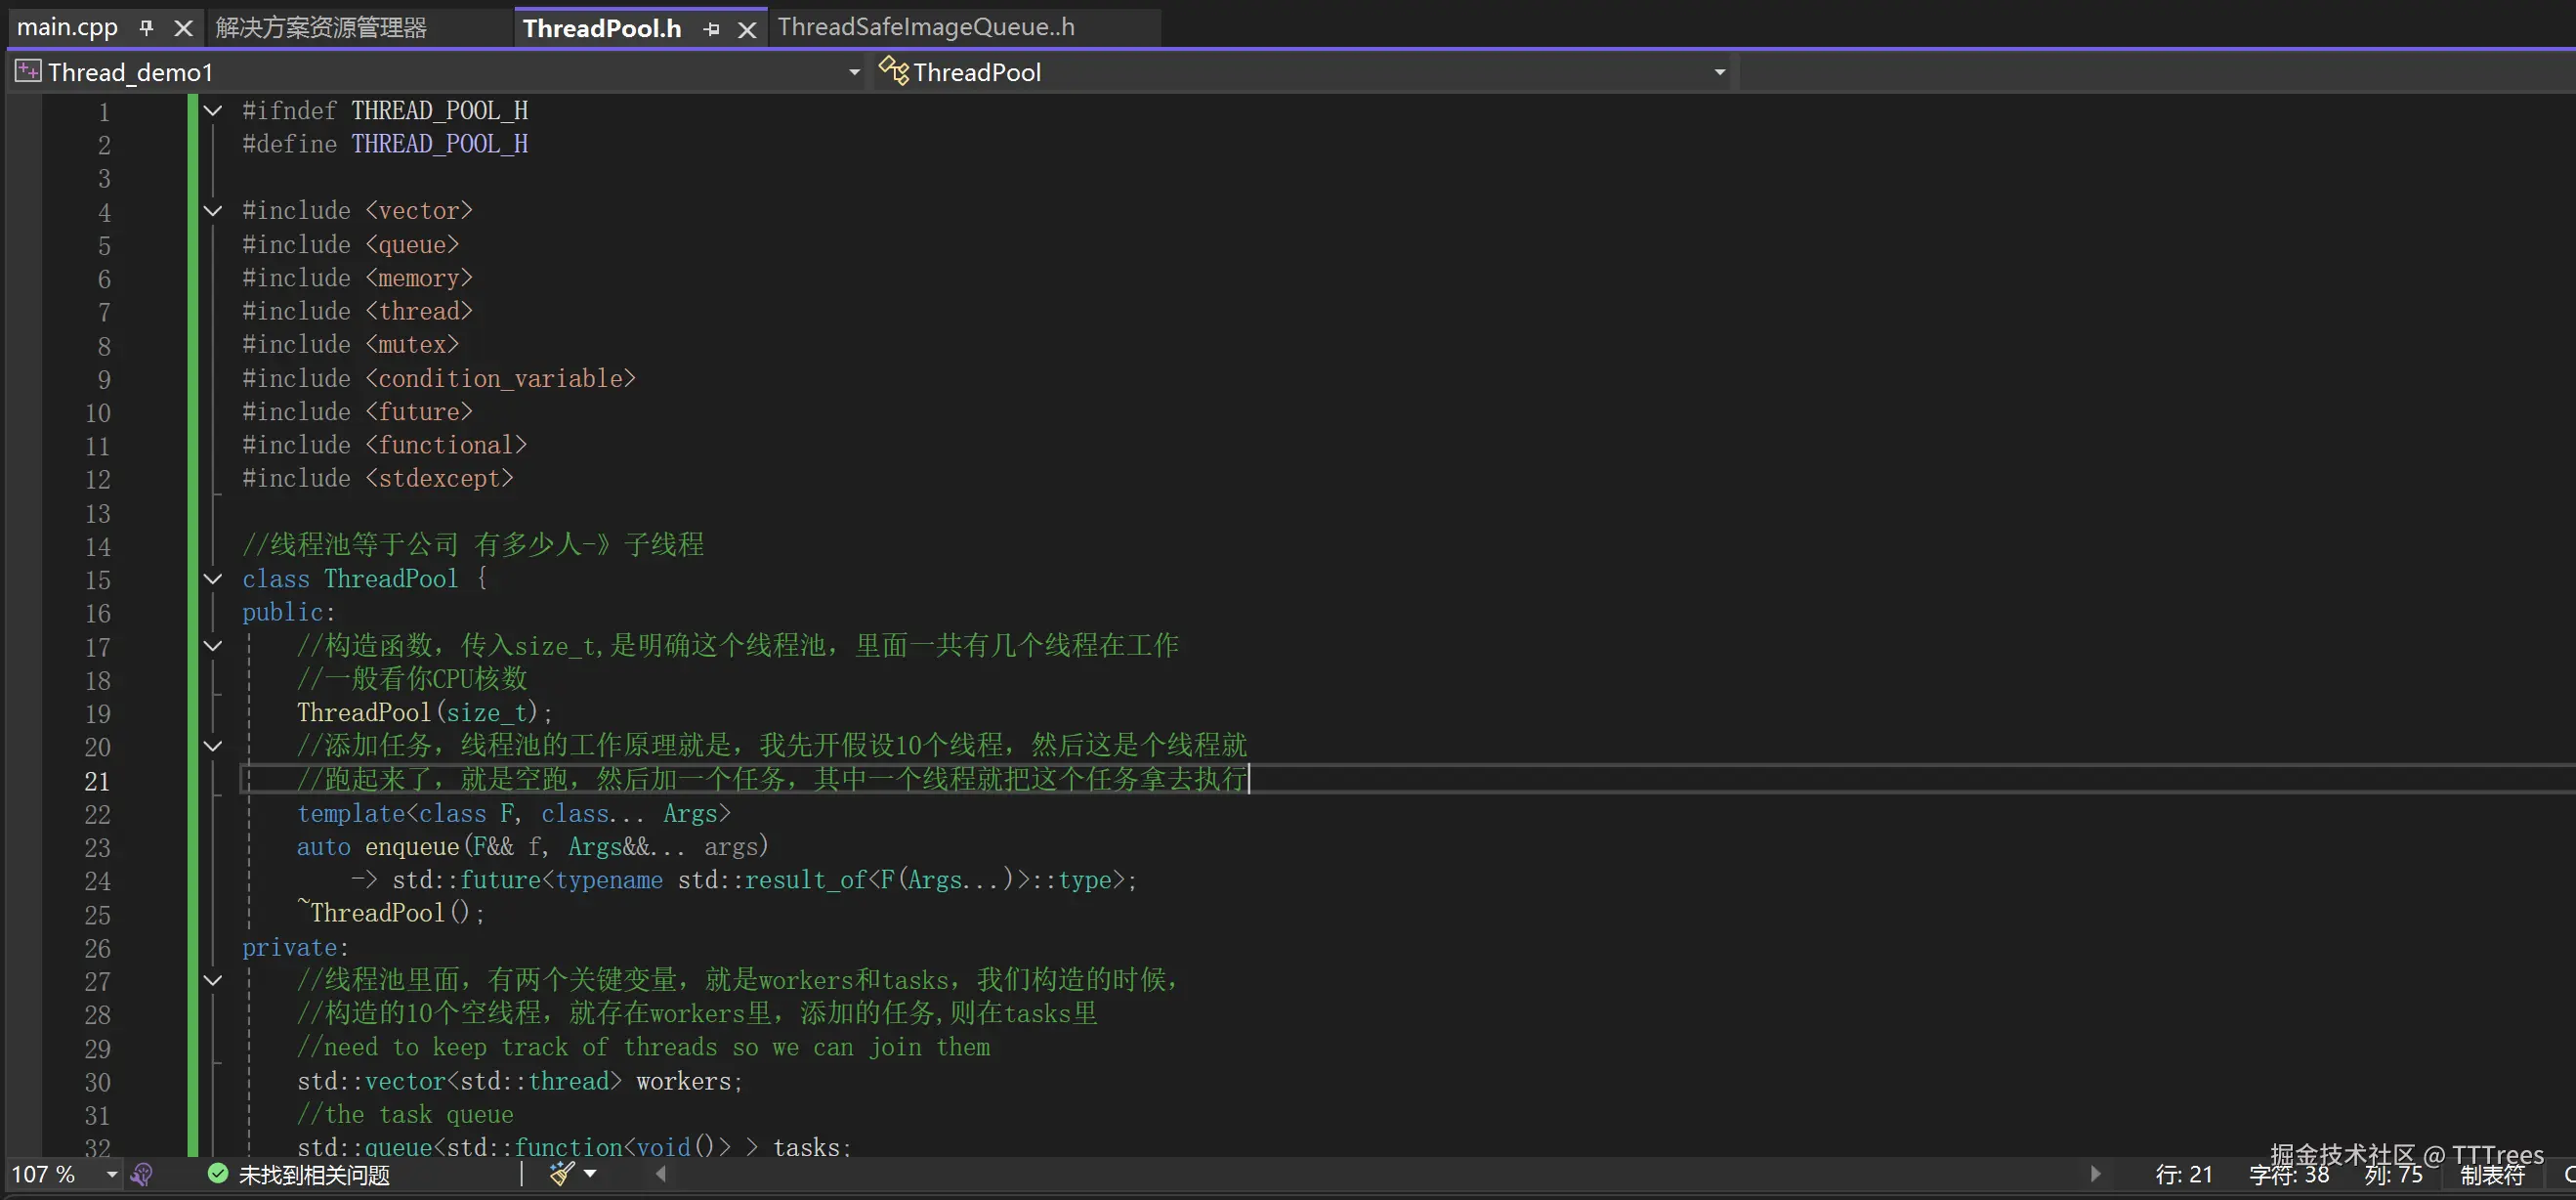Open the 解决方案资源管理器 tab
2576x1200 pixels.
point(321,27)
